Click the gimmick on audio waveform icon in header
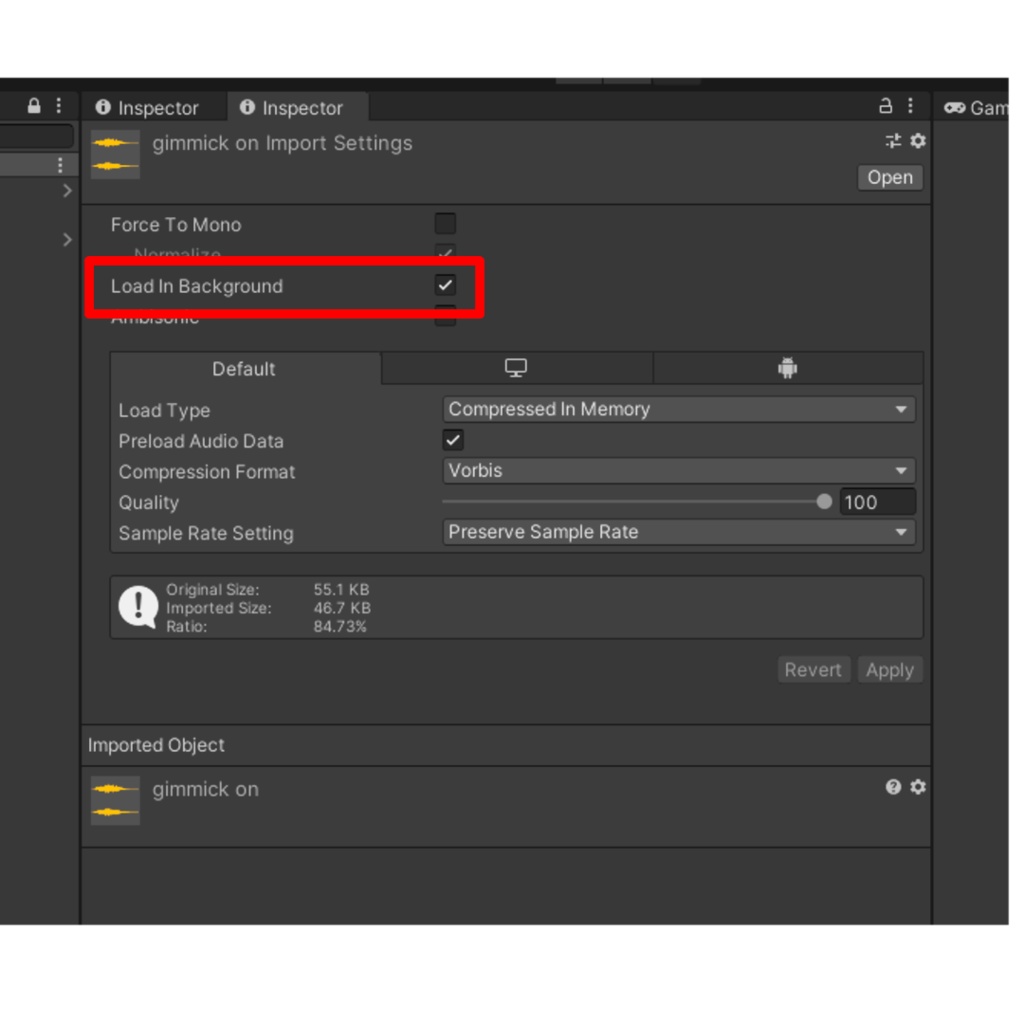The width and height of the screenshot is (1024, 1024). point(115,154)
